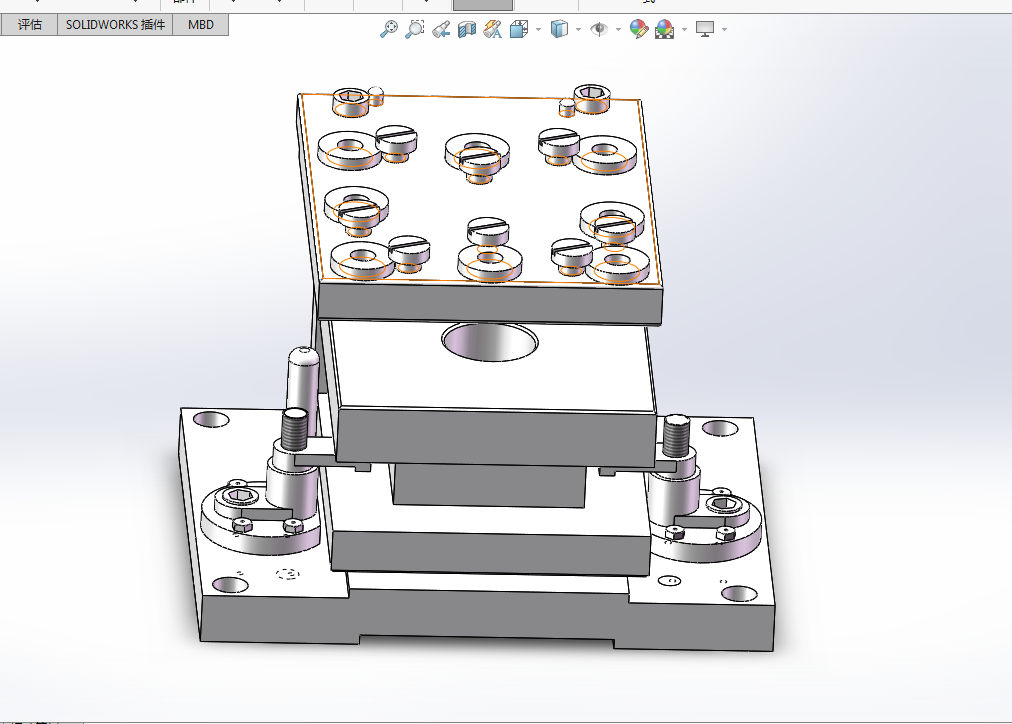Viewport: 1012px width, 724px height.
Task: Click Zoom to Fit magnifier icon
Action: click(x=389, y=29)
